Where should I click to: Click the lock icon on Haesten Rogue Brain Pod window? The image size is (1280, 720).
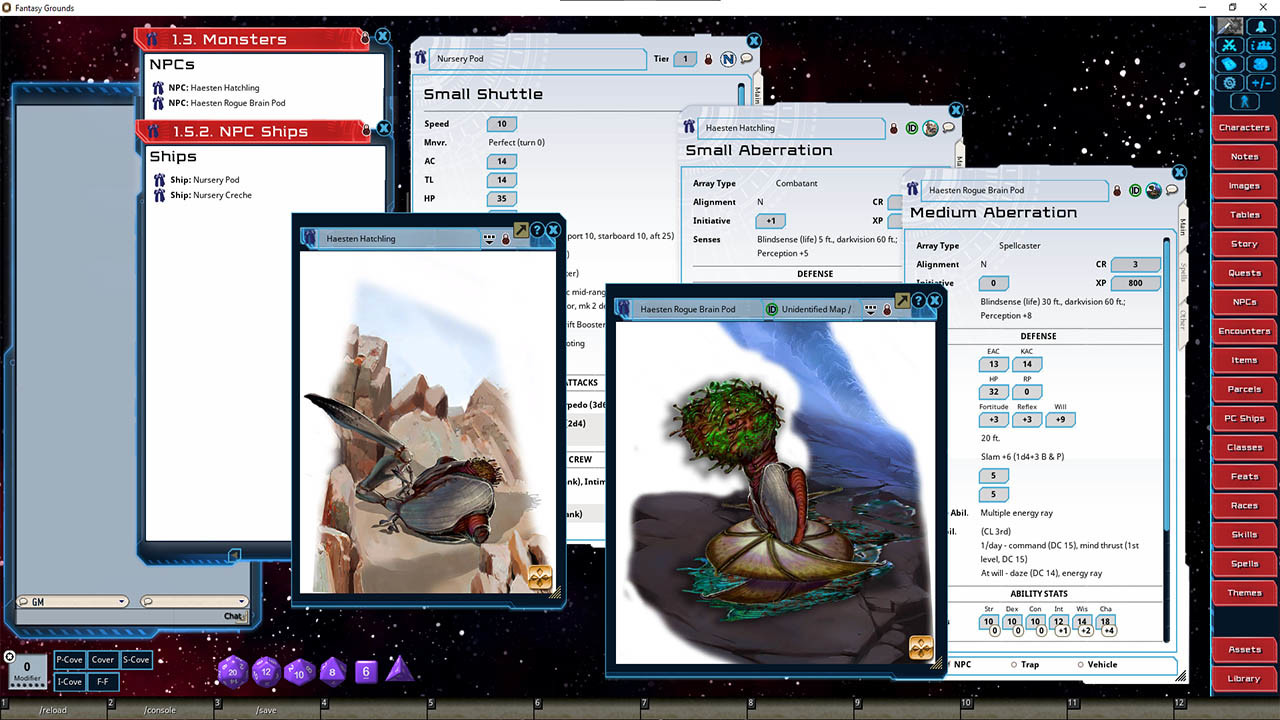point(1117,189)
